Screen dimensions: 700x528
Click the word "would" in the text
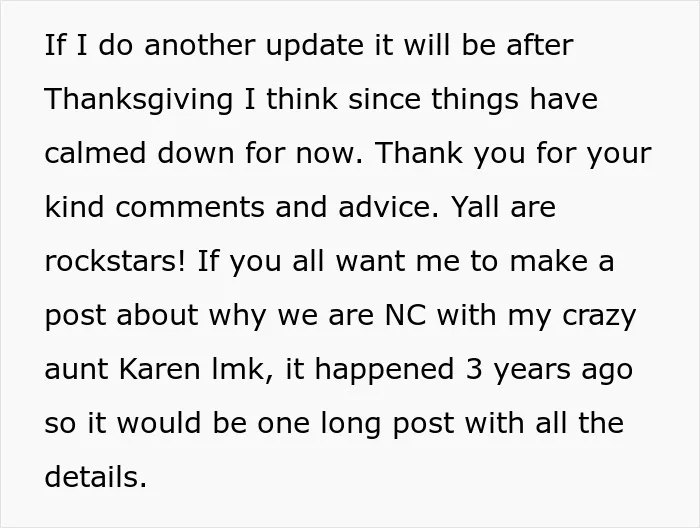(x=158, y=423)
